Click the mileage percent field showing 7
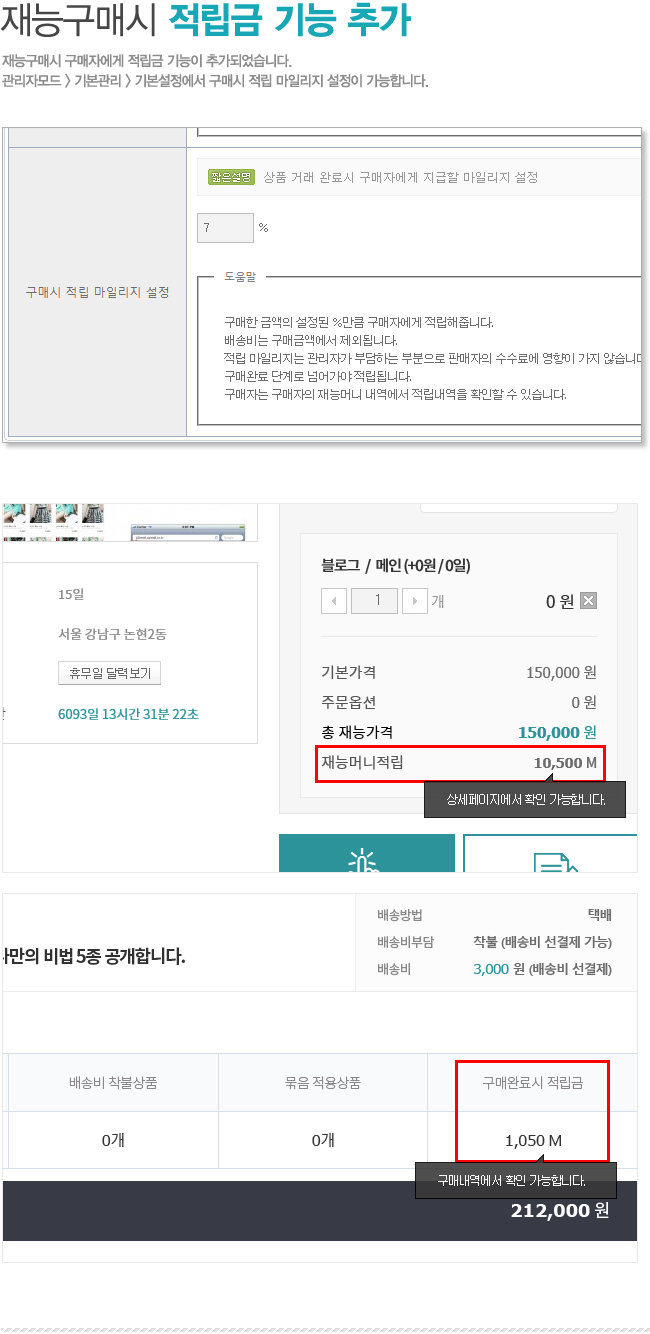Screen dimensions: 650x1334 225,228
